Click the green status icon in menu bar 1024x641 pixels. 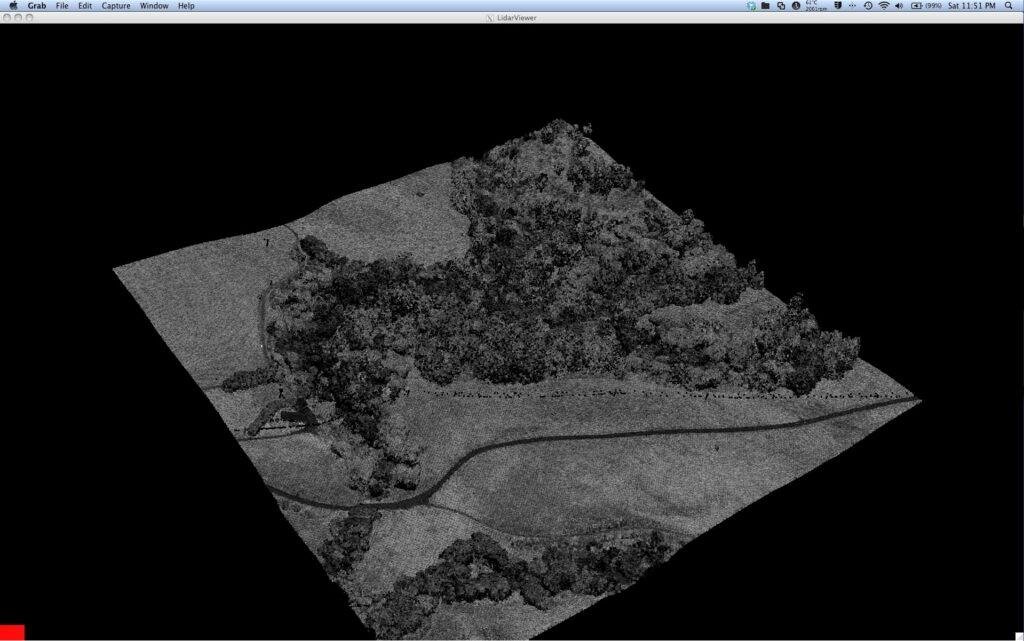coord(751,6)
